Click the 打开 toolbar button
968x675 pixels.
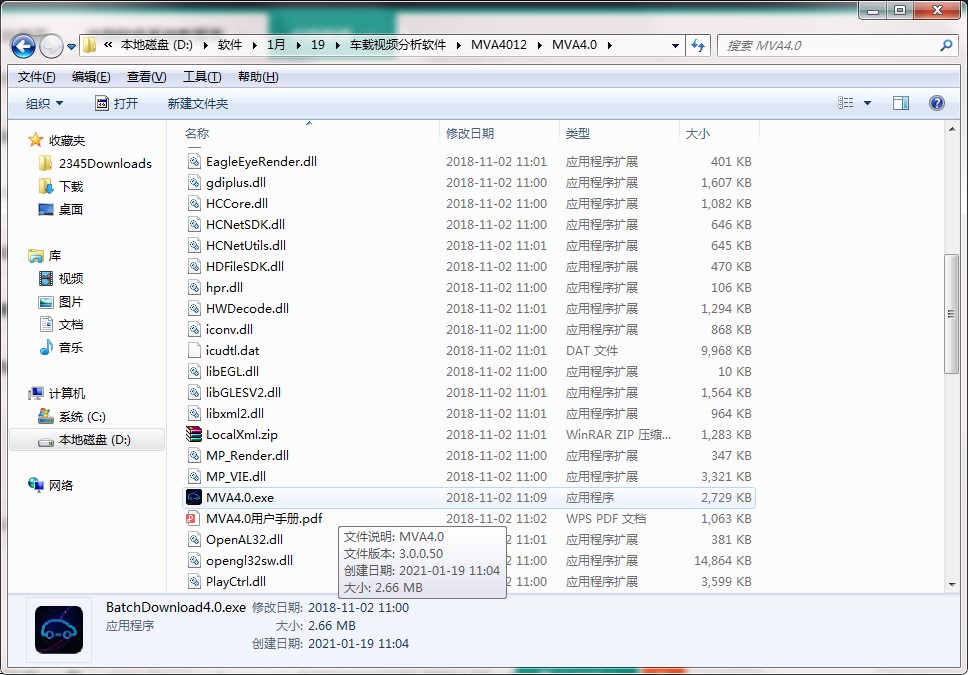tap(116, 103)
